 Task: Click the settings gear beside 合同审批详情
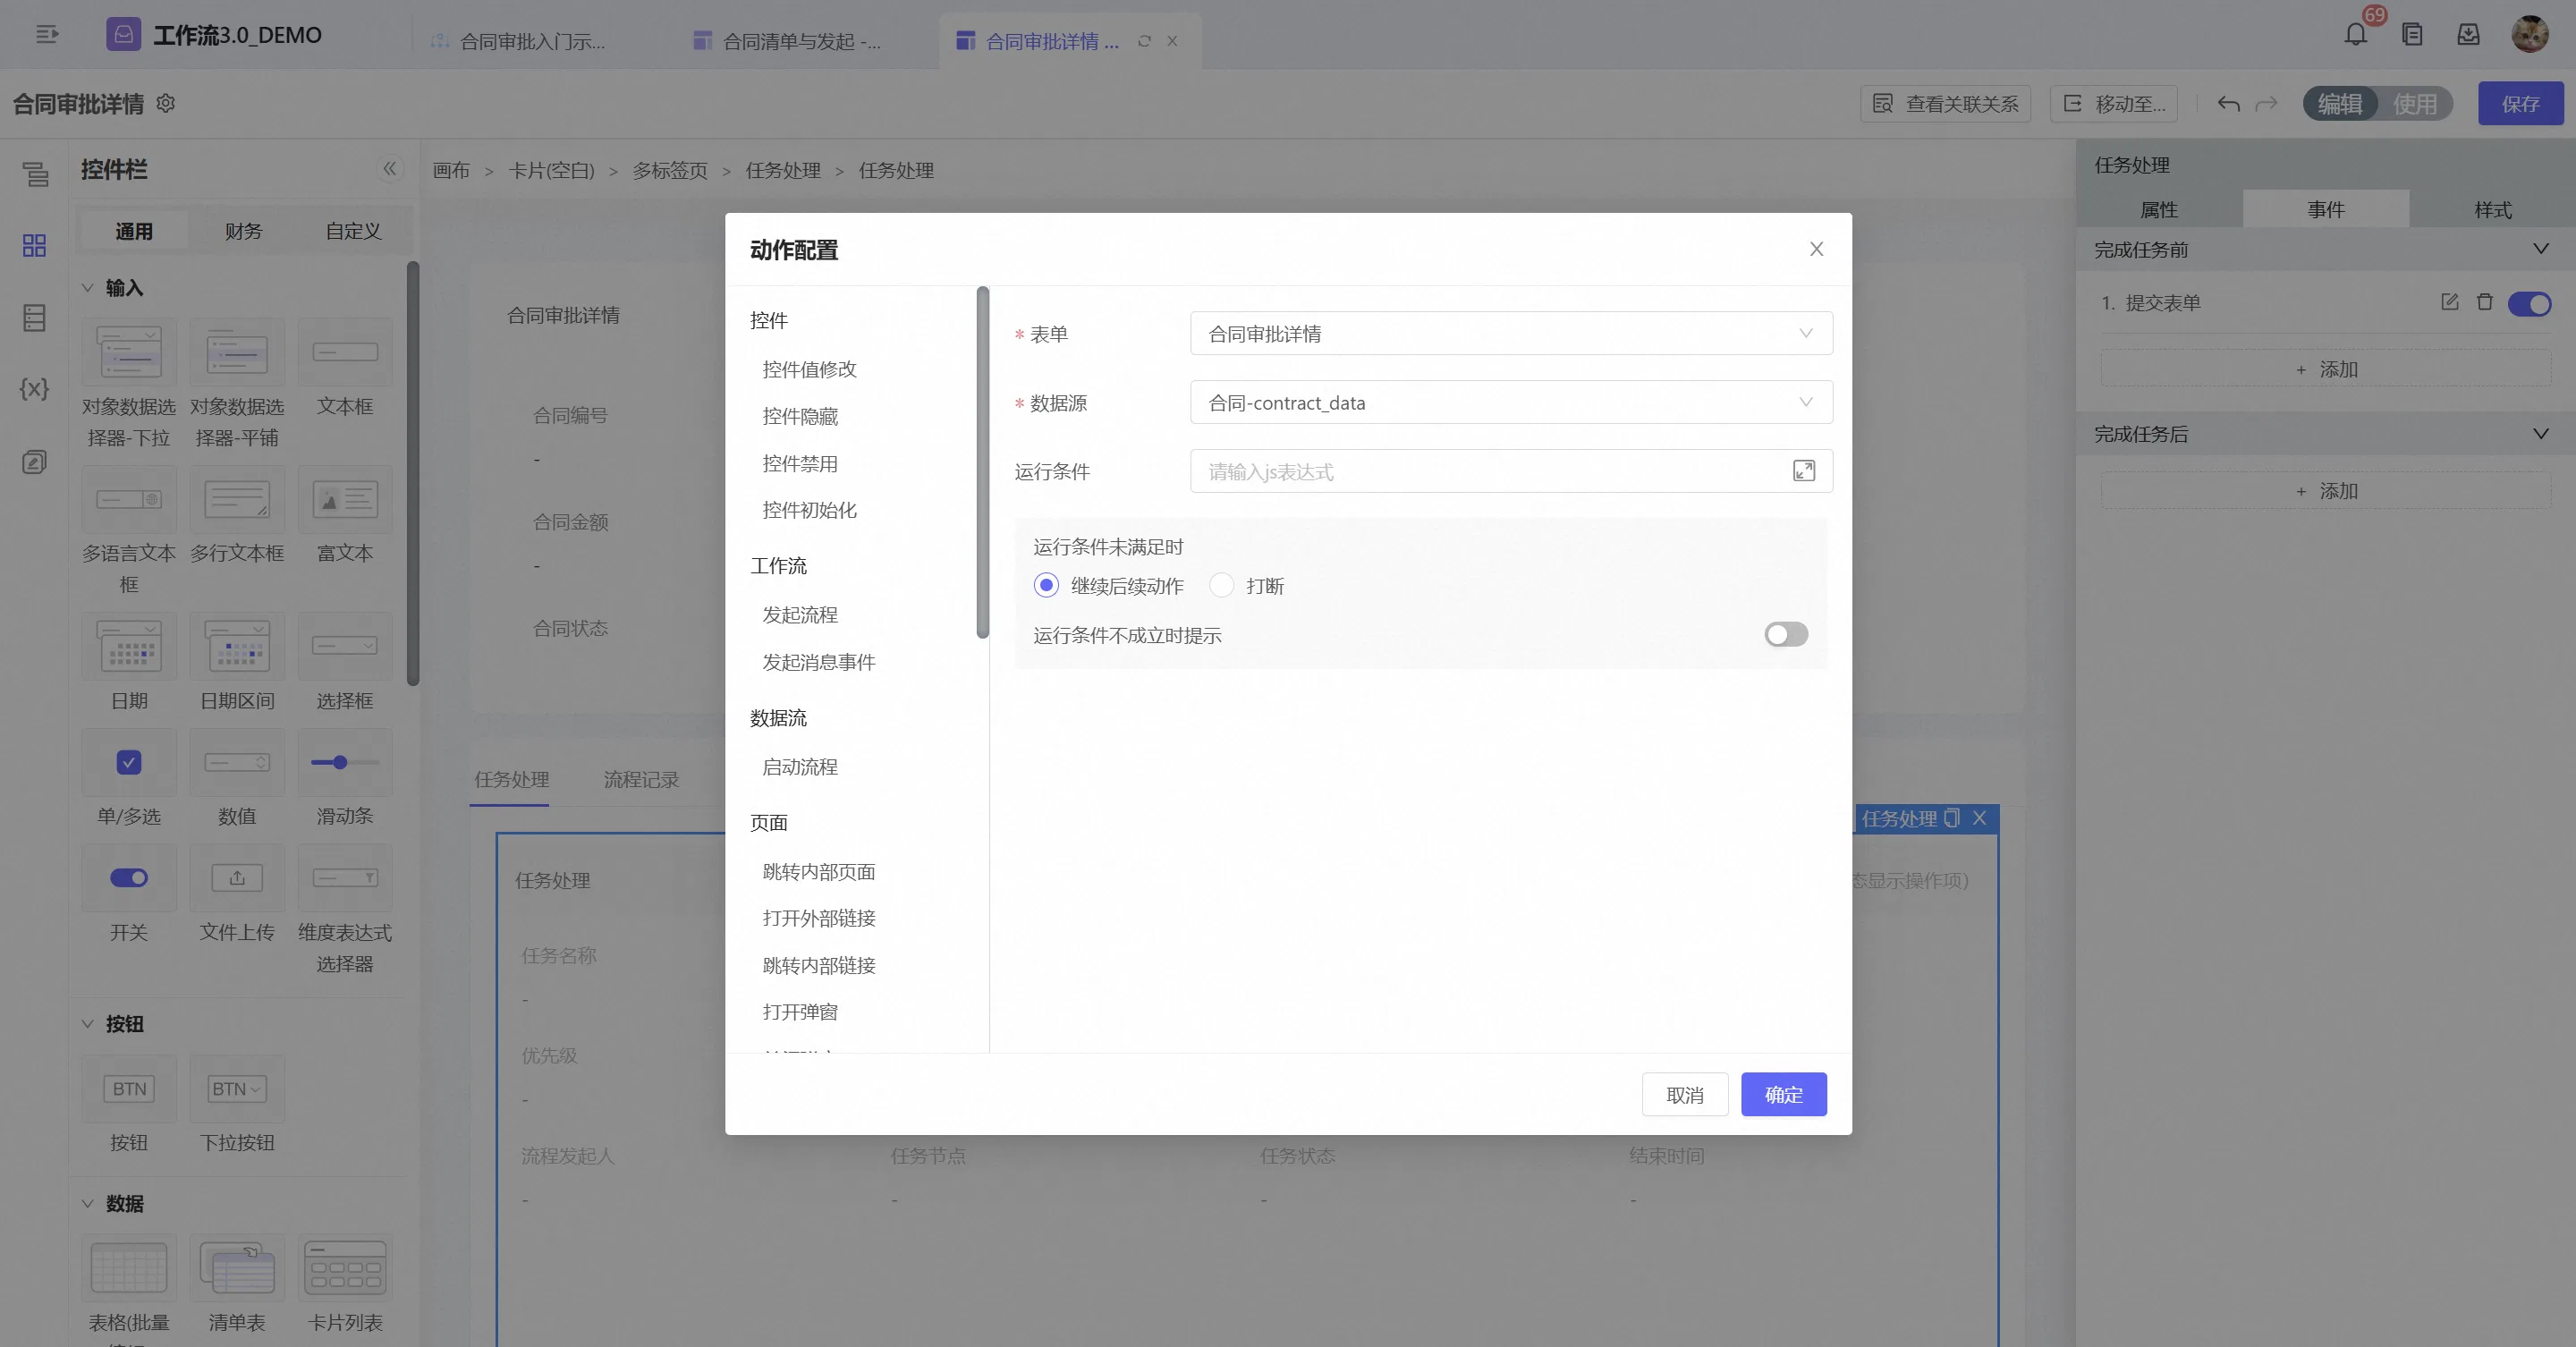tap(166, 103)
